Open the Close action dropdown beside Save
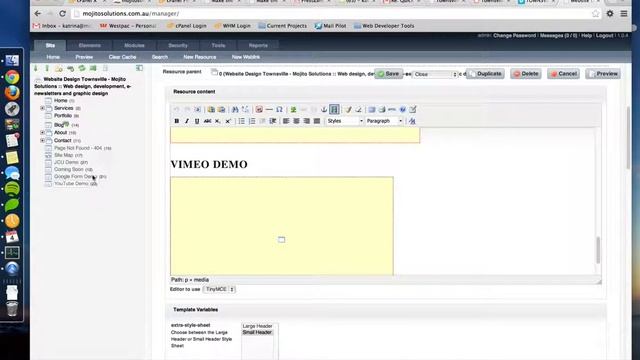The image size is (640, 360). click(435, 74)
